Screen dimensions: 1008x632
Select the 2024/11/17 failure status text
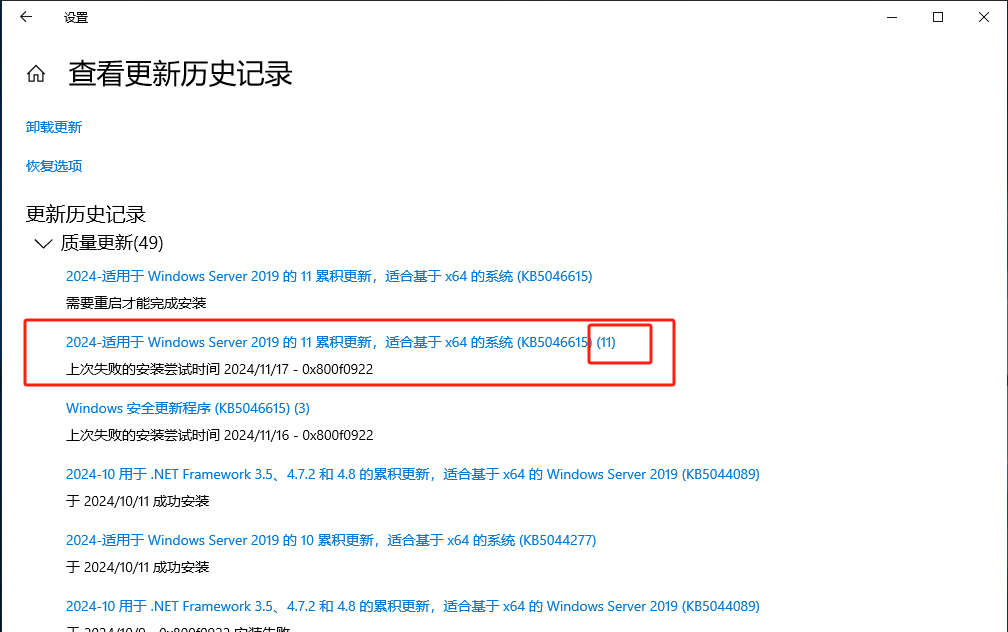click(219, 370)
